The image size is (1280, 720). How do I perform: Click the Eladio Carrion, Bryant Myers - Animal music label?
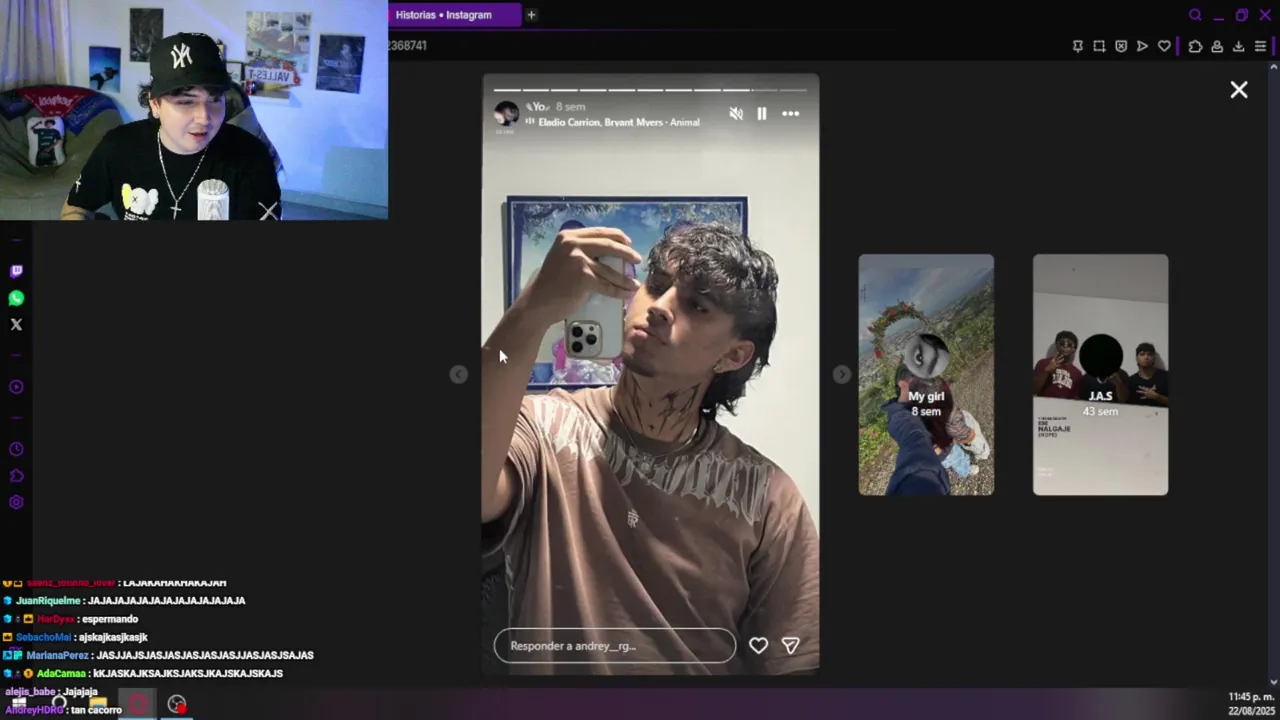click(x=619, y=122)
